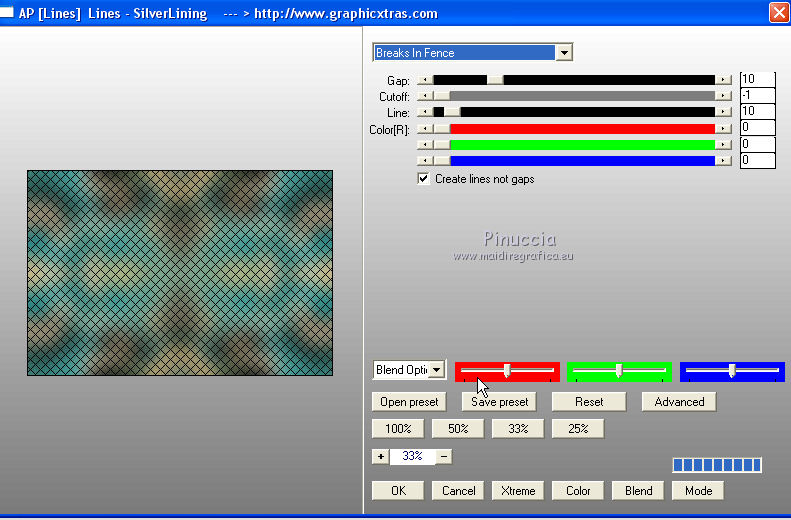Click the minus zoom button
The width and height of the screenshot is (791, 520).
pos(444,456)
